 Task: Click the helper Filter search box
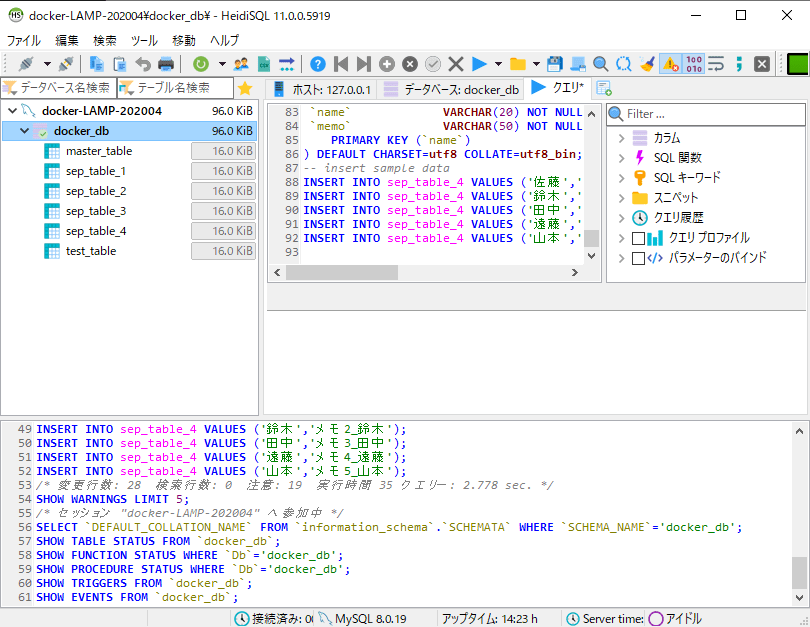click(706, 114)
